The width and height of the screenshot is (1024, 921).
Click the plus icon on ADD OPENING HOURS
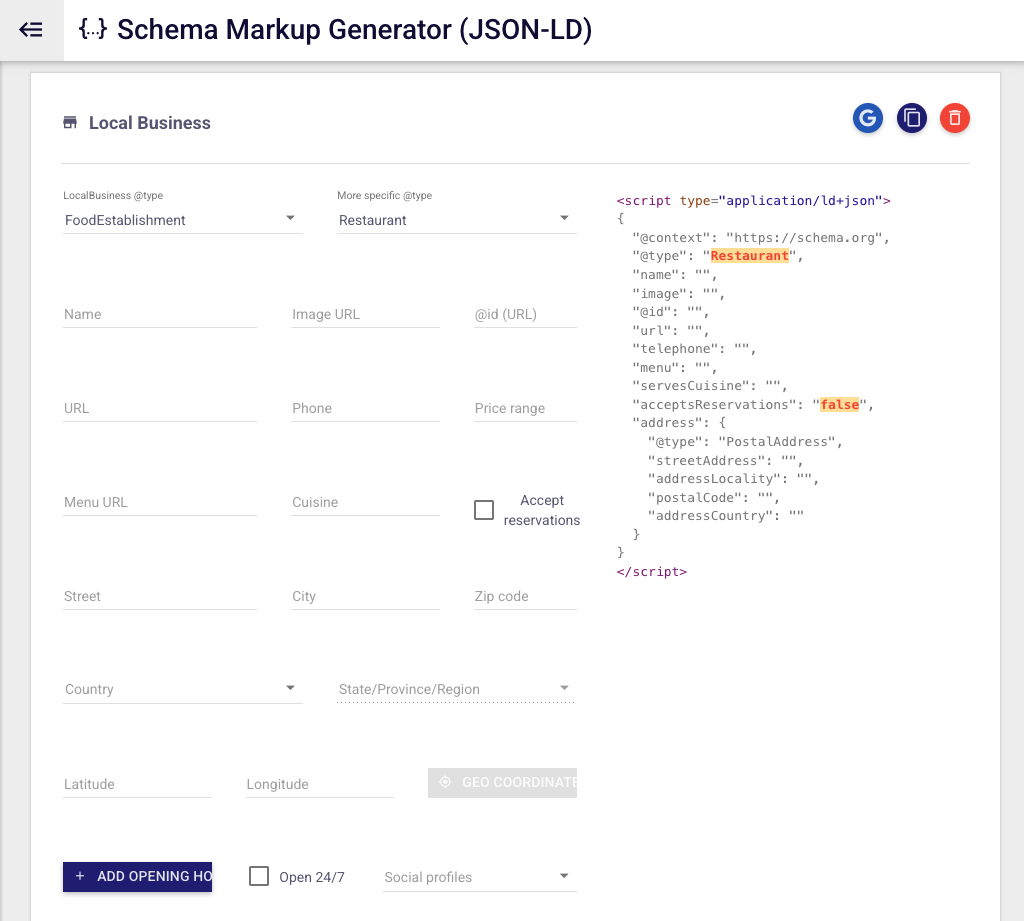click(79, 876)
